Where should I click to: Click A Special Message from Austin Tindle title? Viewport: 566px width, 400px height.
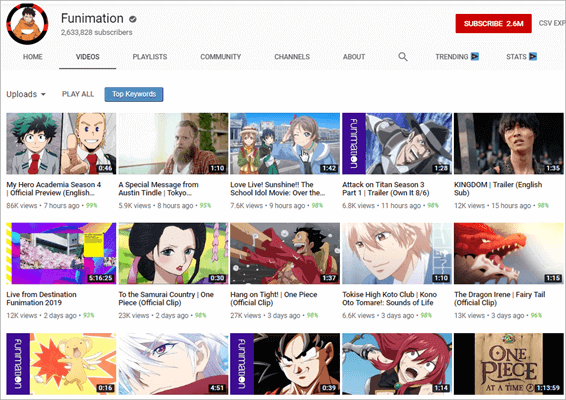[159, 188]
